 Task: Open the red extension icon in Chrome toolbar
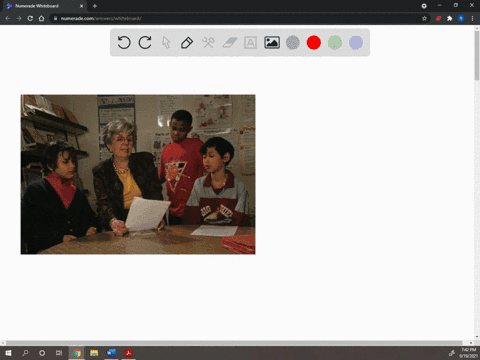click(438, 18)
